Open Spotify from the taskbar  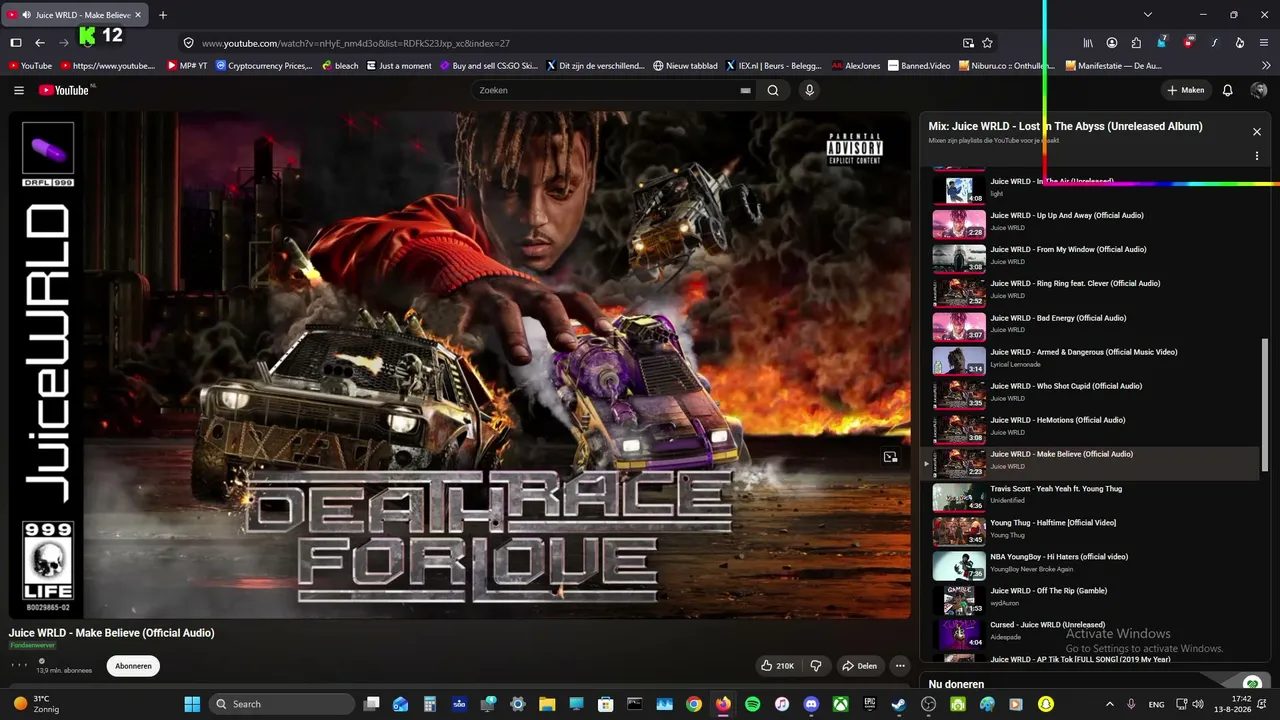pyautogui.click(x=752, y=704)
